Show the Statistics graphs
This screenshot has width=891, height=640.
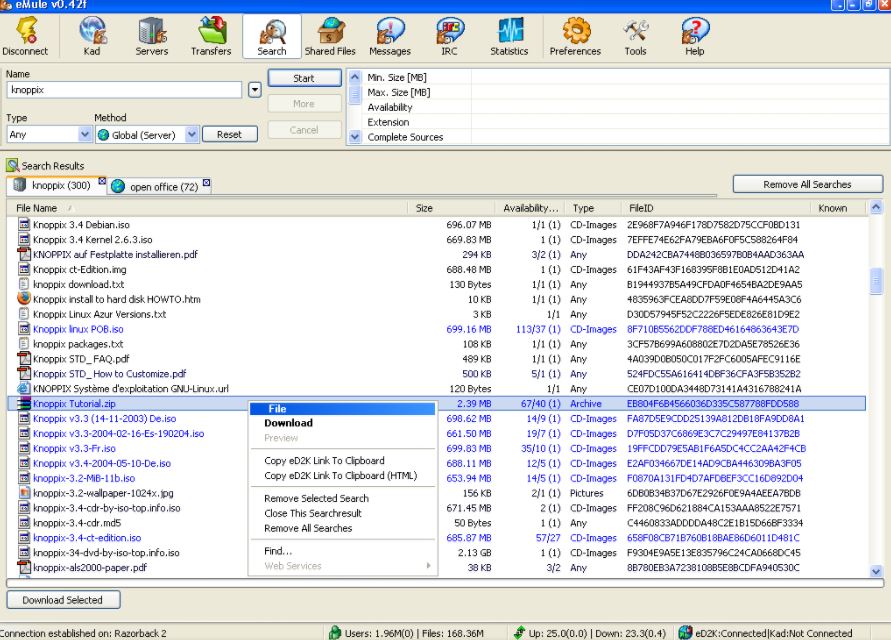tap(509, 37)
